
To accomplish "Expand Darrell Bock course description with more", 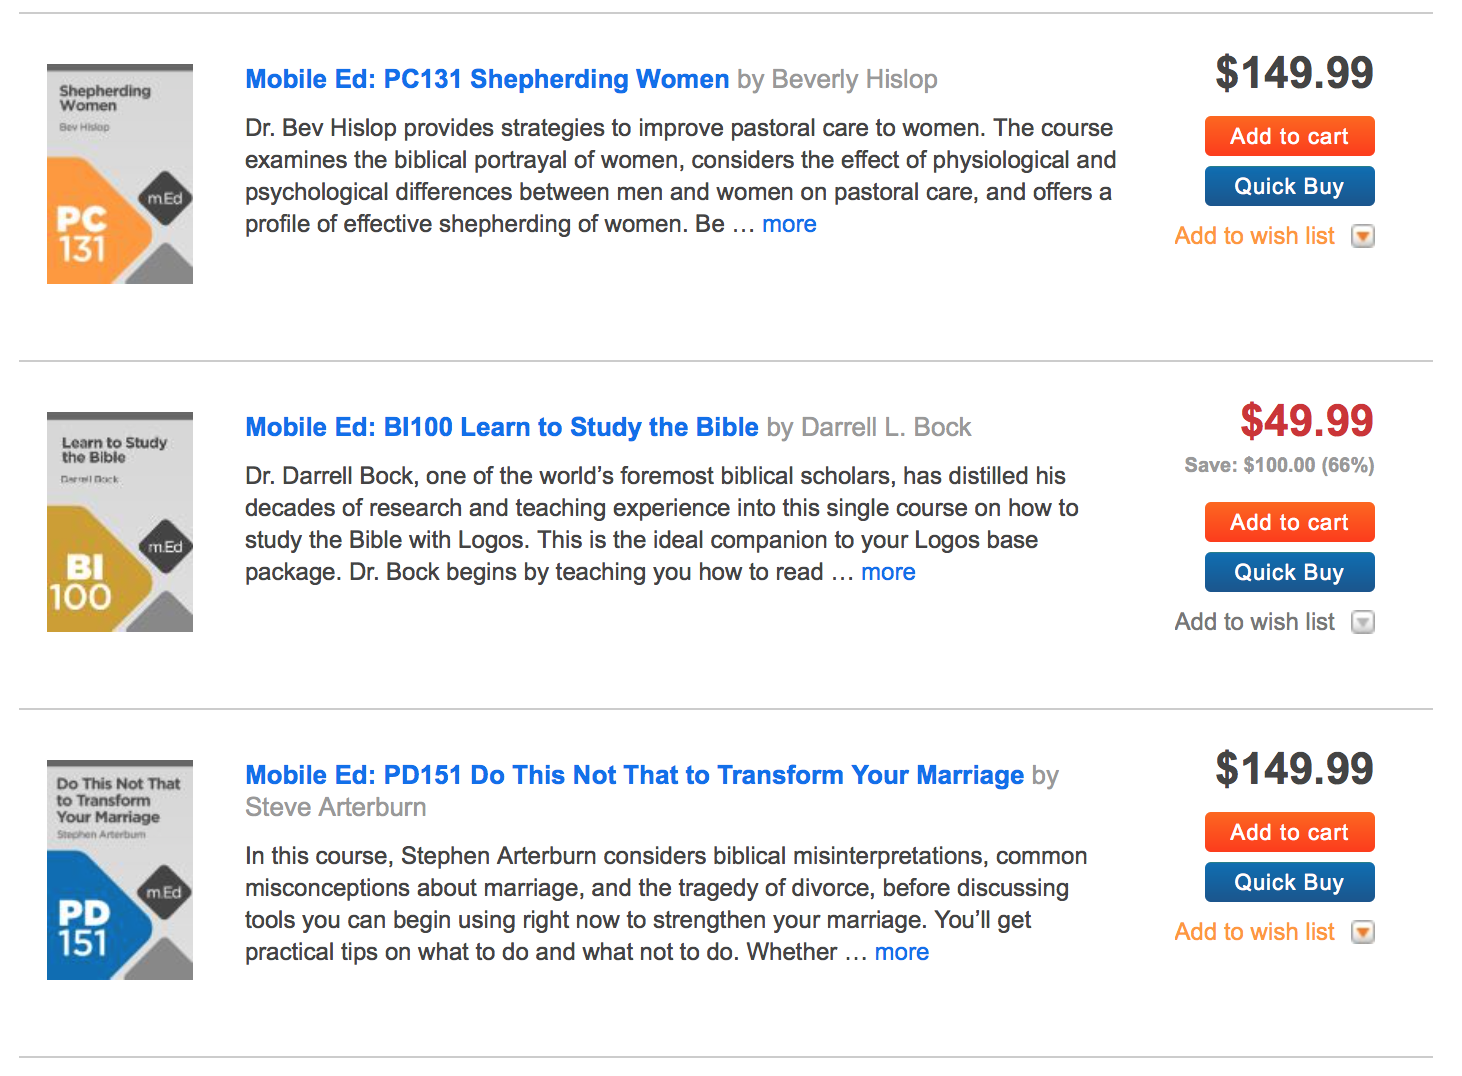I will [888, 572].
